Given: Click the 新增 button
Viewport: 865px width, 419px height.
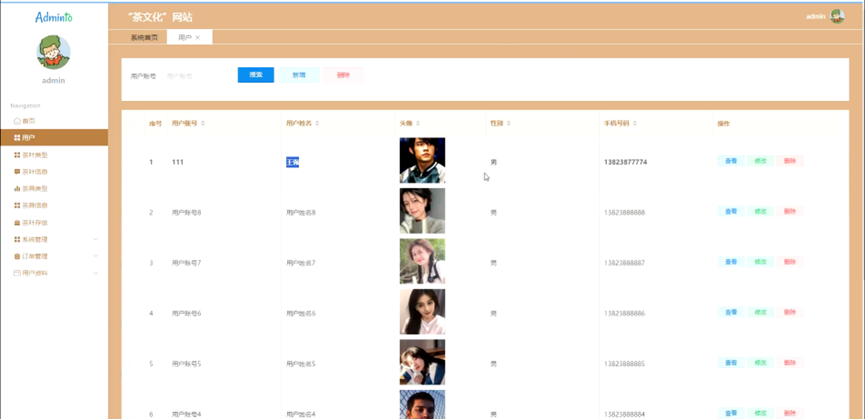Looking at the screenshot, I should tap(298, 75).
